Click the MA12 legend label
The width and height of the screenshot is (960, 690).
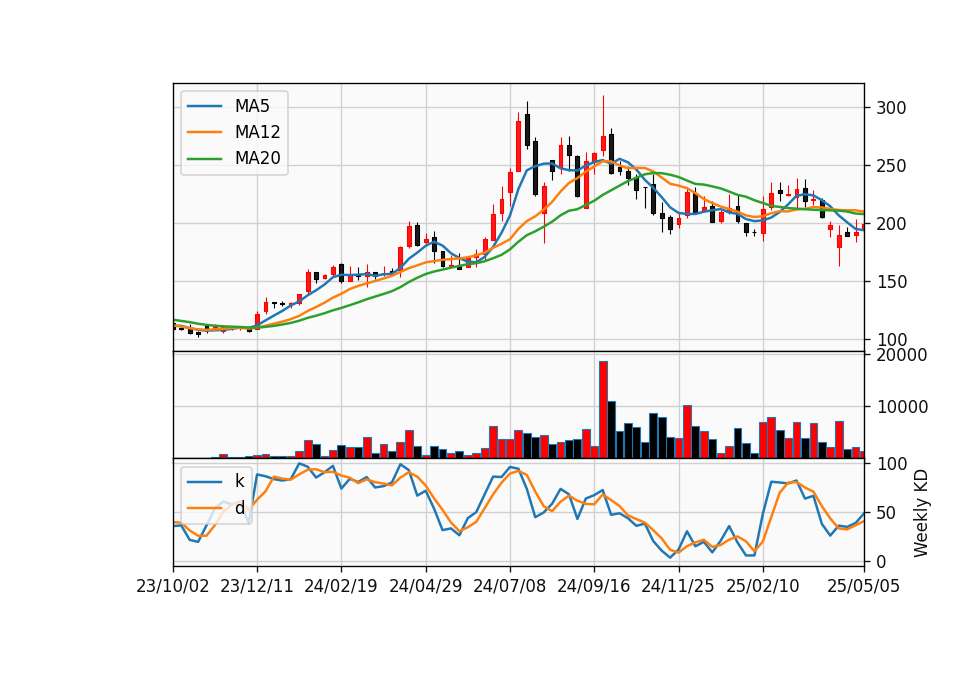(x=257, y=132)
